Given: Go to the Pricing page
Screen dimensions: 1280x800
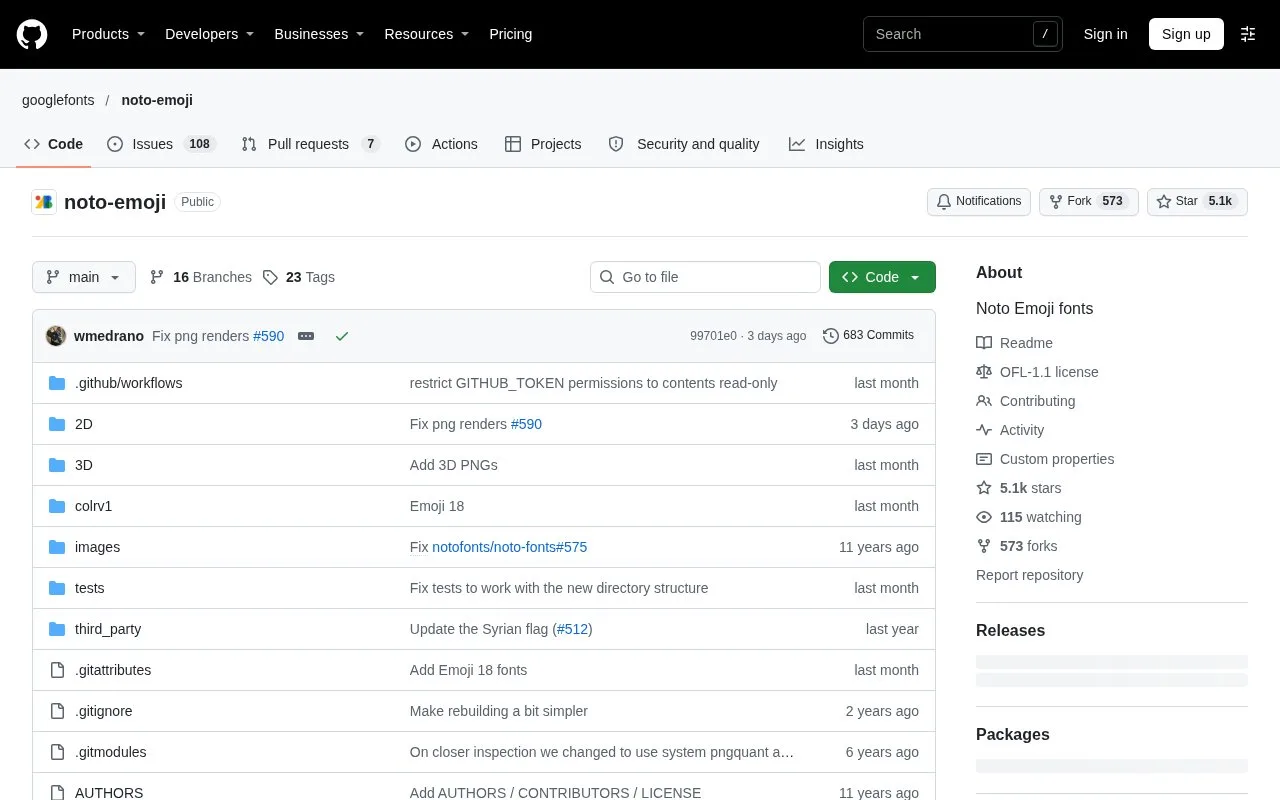Looking at the screenshot, I should click(510, 34).
